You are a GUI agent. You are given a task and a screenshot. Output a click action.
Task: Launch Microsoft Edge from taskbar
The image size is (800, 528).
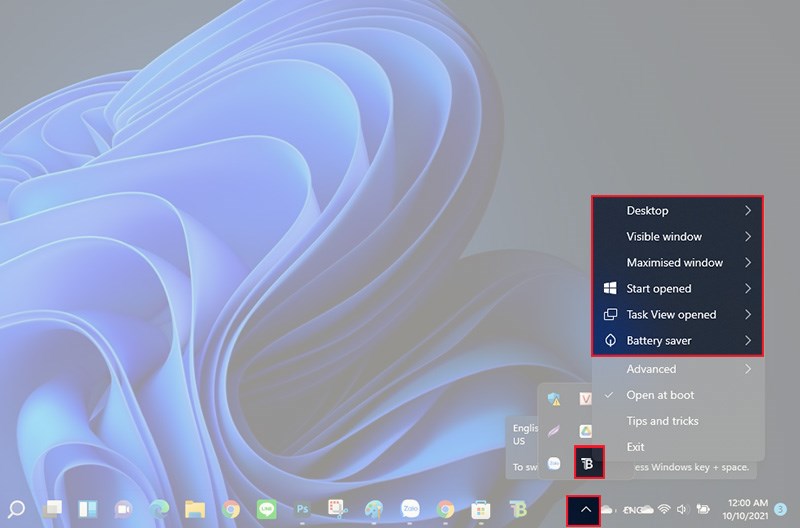point(159,509)
